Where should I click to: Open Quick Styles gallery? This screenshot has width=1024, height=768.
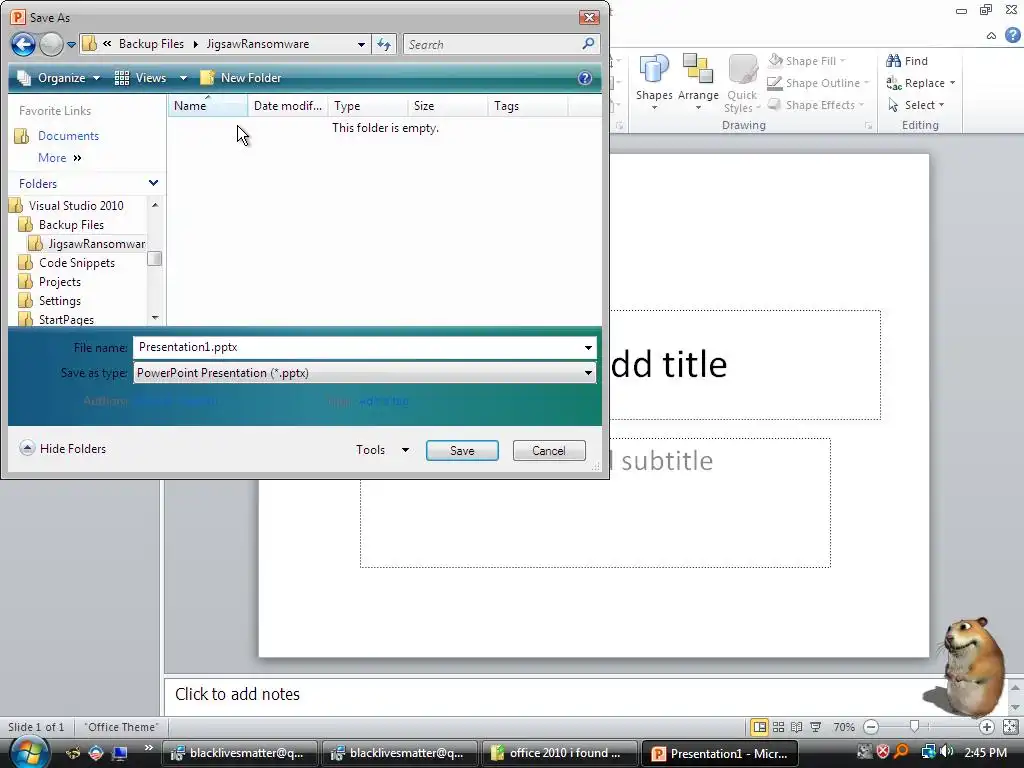click(x=743, y=84)
